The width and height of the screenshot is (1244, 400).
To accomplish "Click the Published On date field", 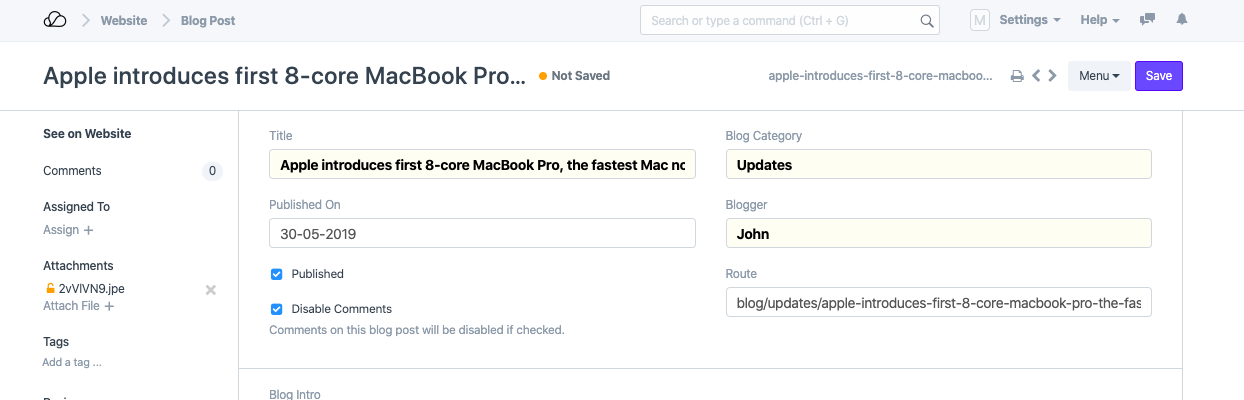I will coord(482,234).
